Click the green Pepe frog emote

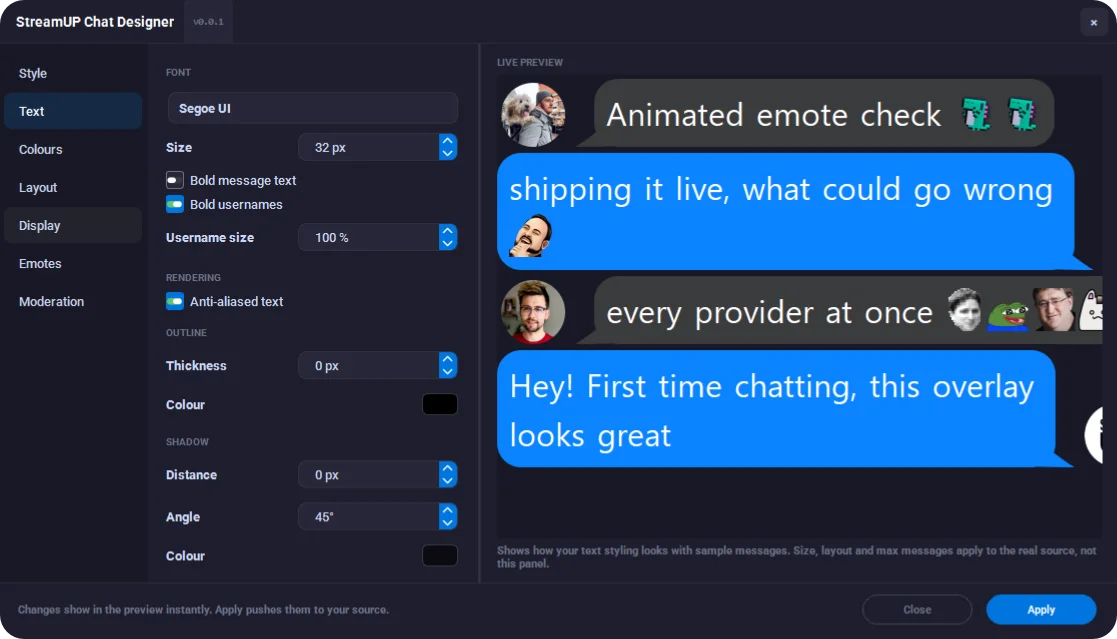[x=1007, y=316]
